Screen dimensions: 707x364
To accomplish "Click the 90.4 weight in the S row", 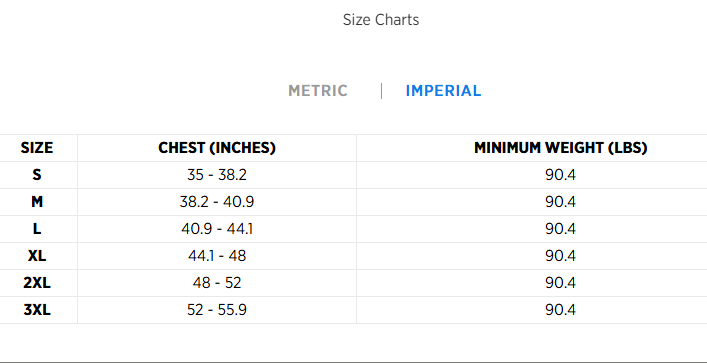I will [x=560, y=175].
